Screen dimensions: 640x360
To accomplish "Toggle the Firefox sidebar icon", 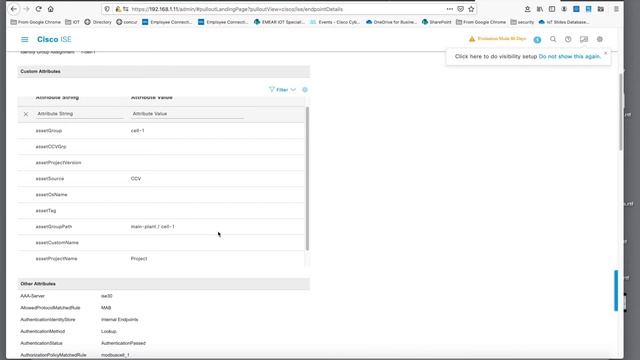I will (552, 9).
